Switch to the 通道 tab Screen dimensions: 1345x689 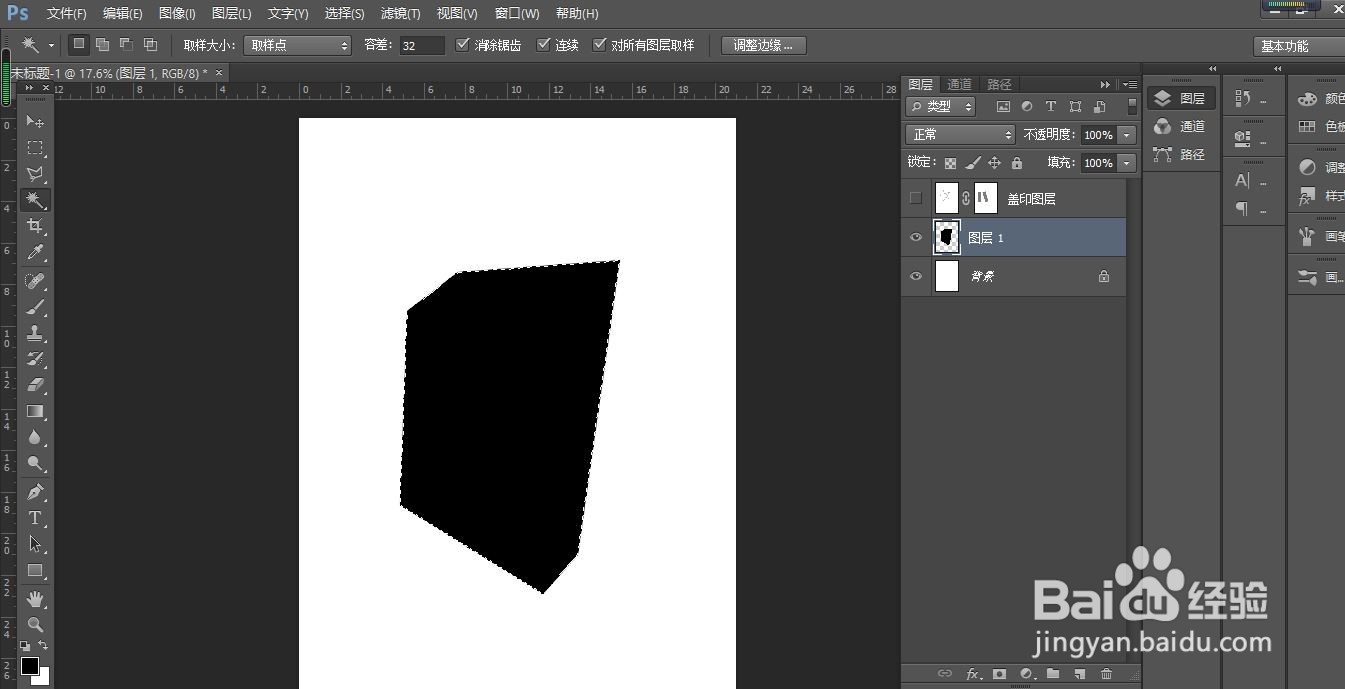959,84
